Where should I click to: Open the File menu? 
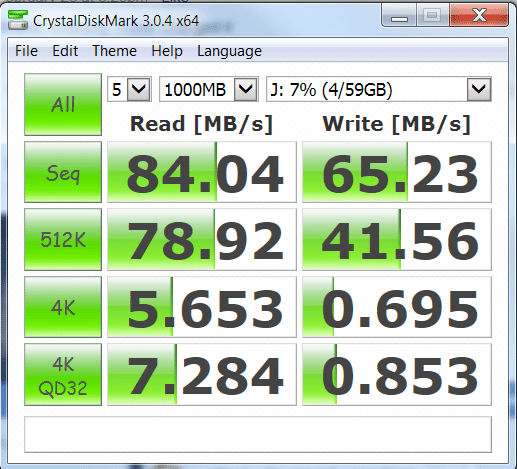point(26,51)
